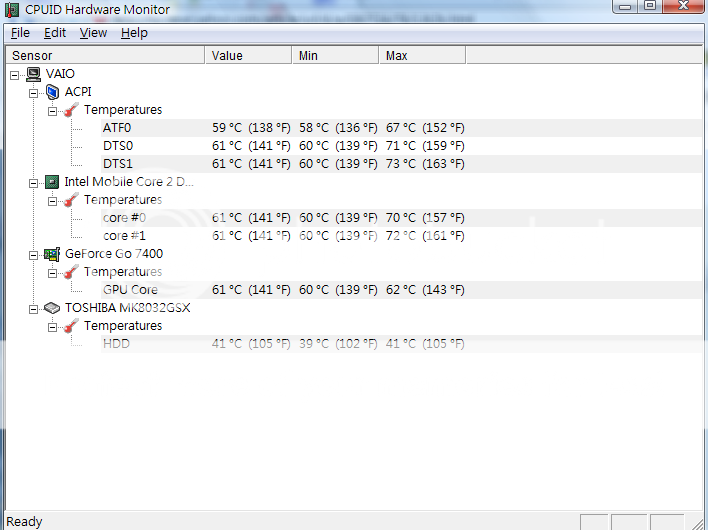
Task: Collapse Temperatures under TOSHIBA MK8032GSX
Action: (52, 327)
